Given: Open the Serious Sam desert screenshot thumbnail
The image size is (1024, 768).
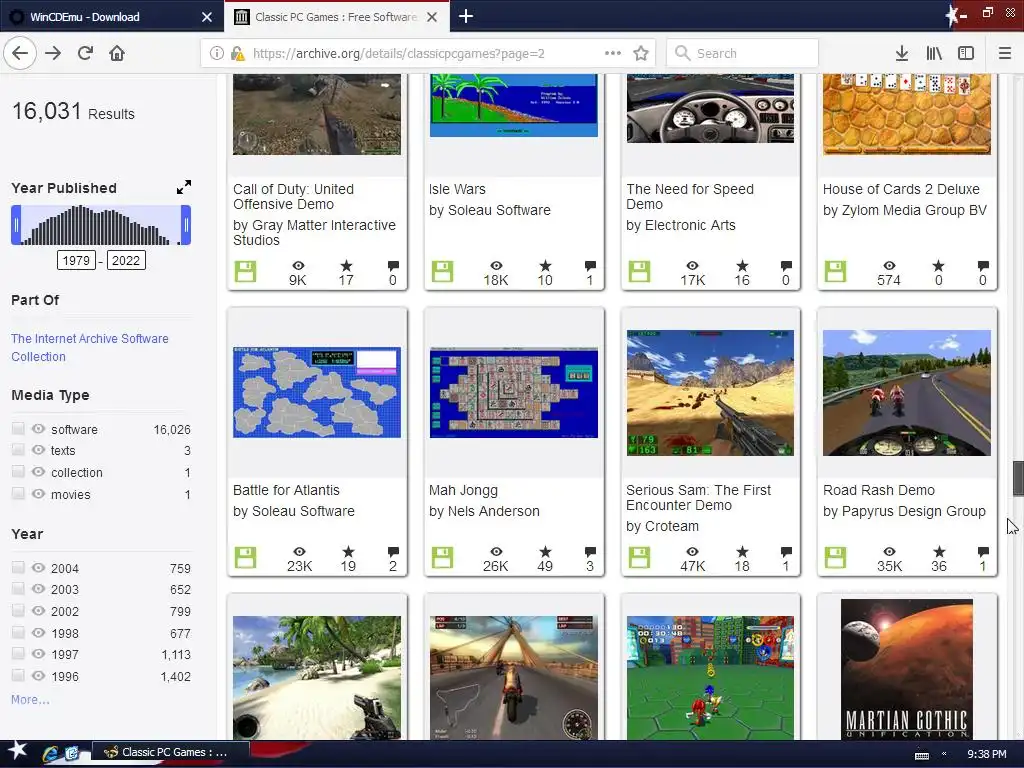Looking at the screenshot, I should coord(710,392).
